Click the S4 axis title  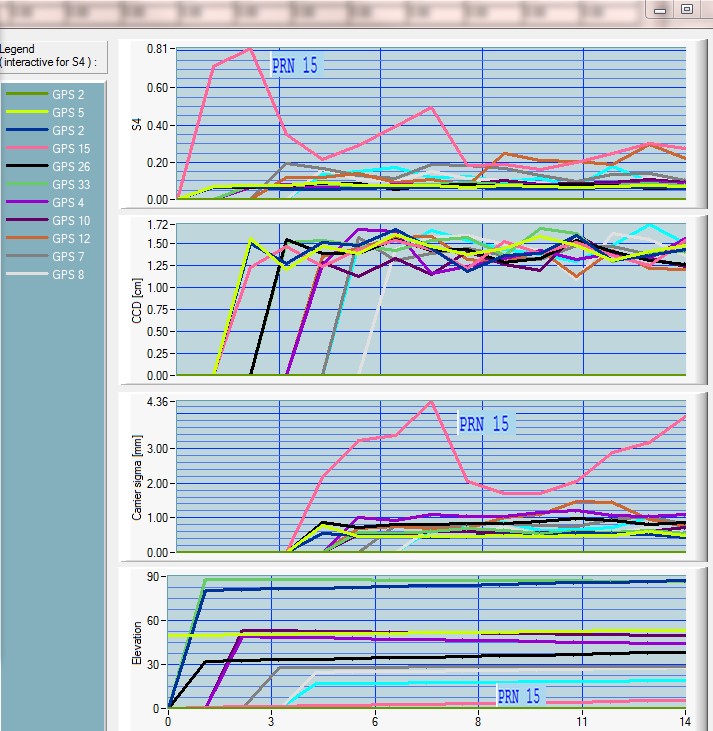pyautogui.click(x=136, y=124)
